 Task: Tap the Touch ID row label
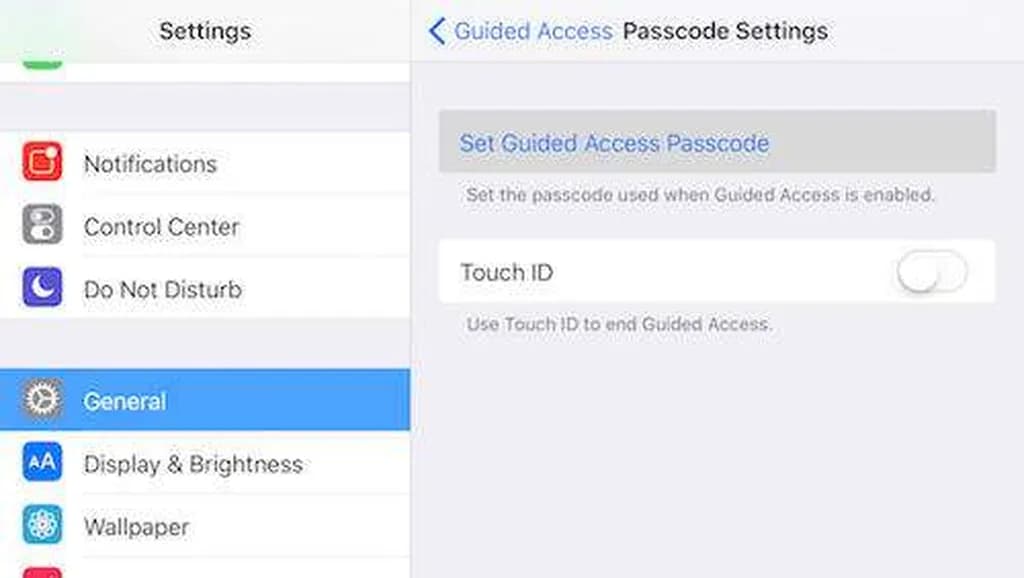click(x=506, y=271)
